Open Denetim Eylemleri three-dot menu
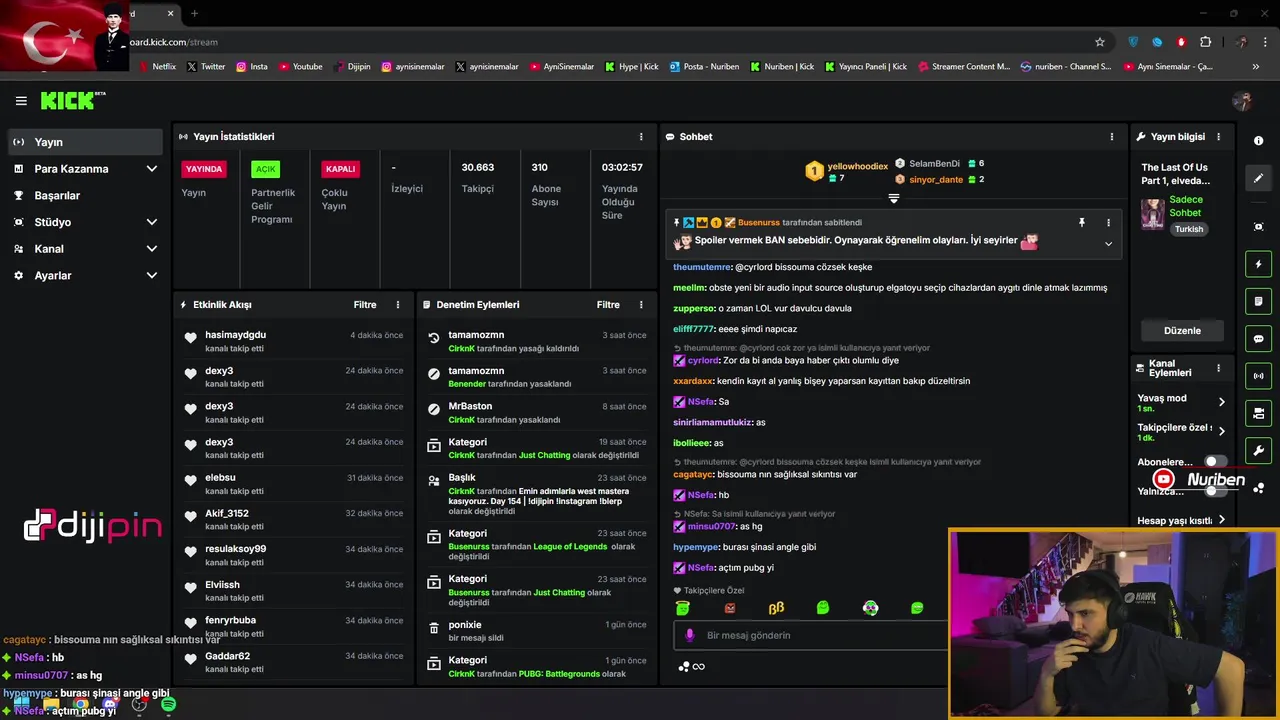This screenshot has height=720, width=1280. point(641,305)
